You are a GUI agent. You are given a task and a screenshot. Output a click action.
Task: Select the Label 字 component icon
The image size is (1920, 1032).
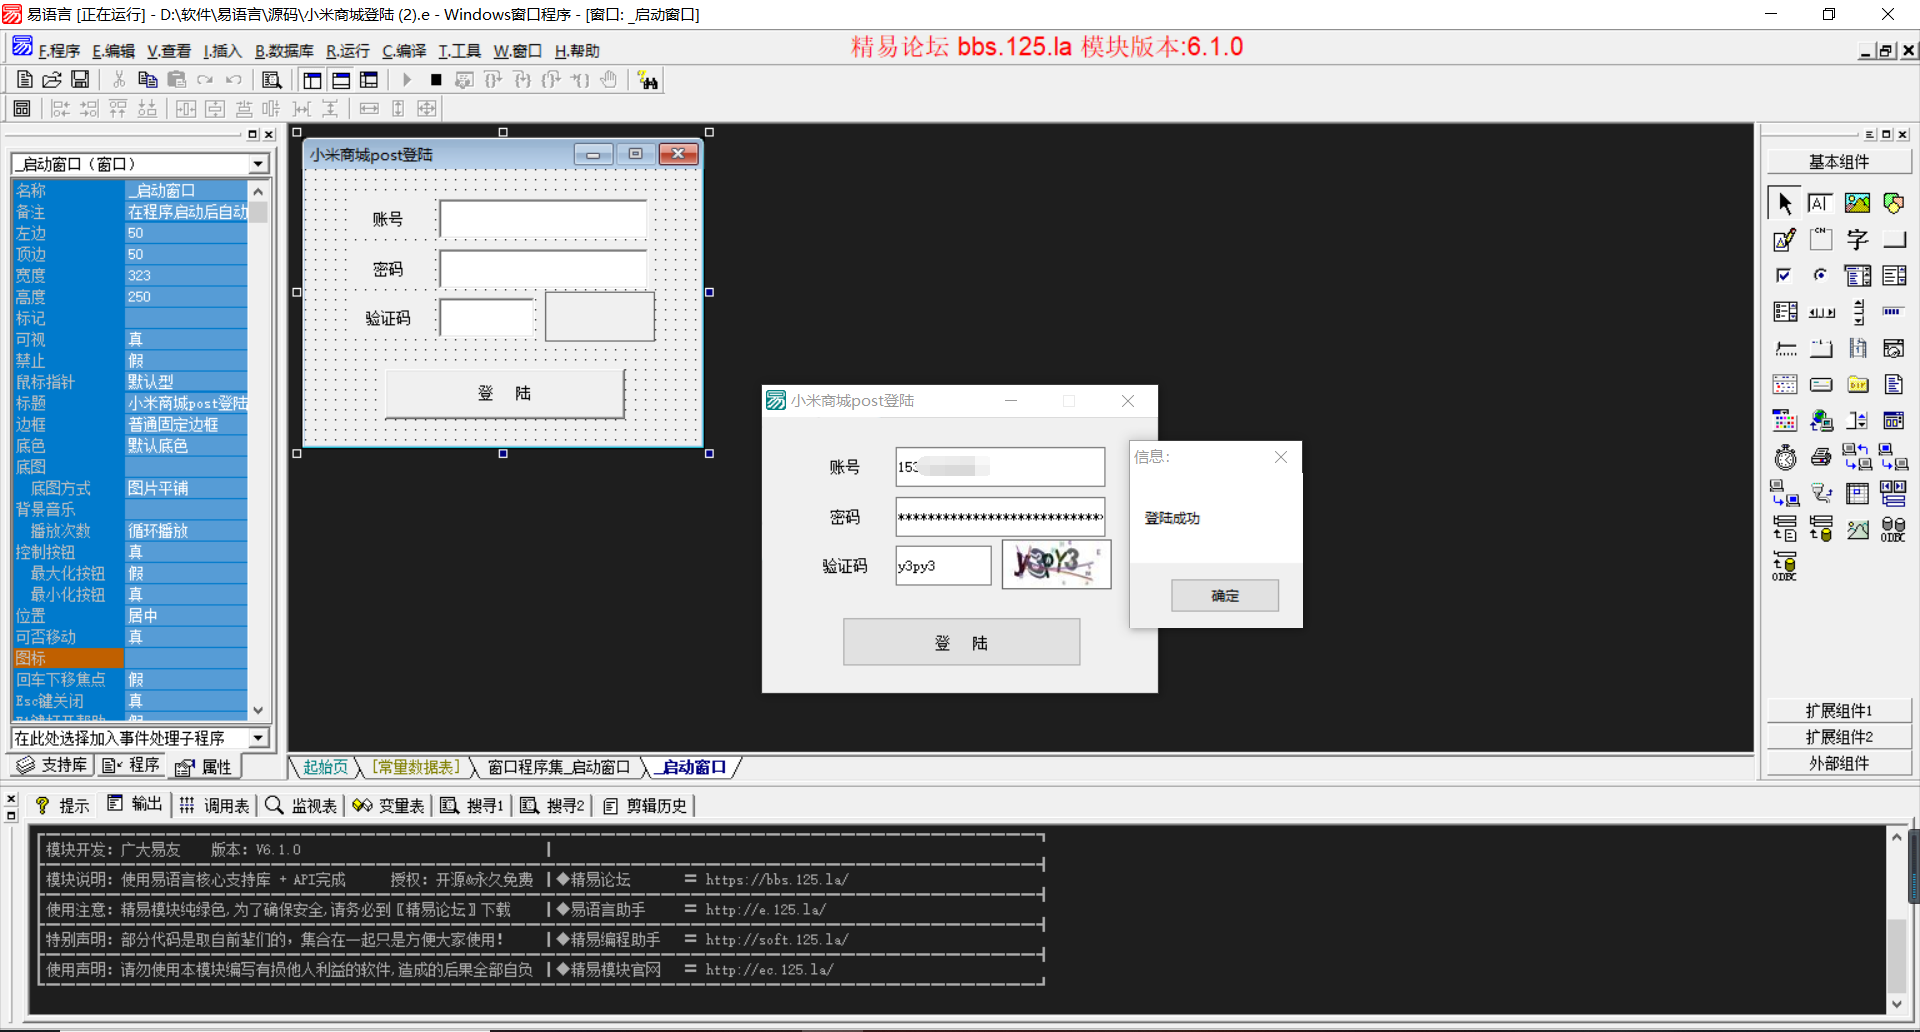(1857, 240)
